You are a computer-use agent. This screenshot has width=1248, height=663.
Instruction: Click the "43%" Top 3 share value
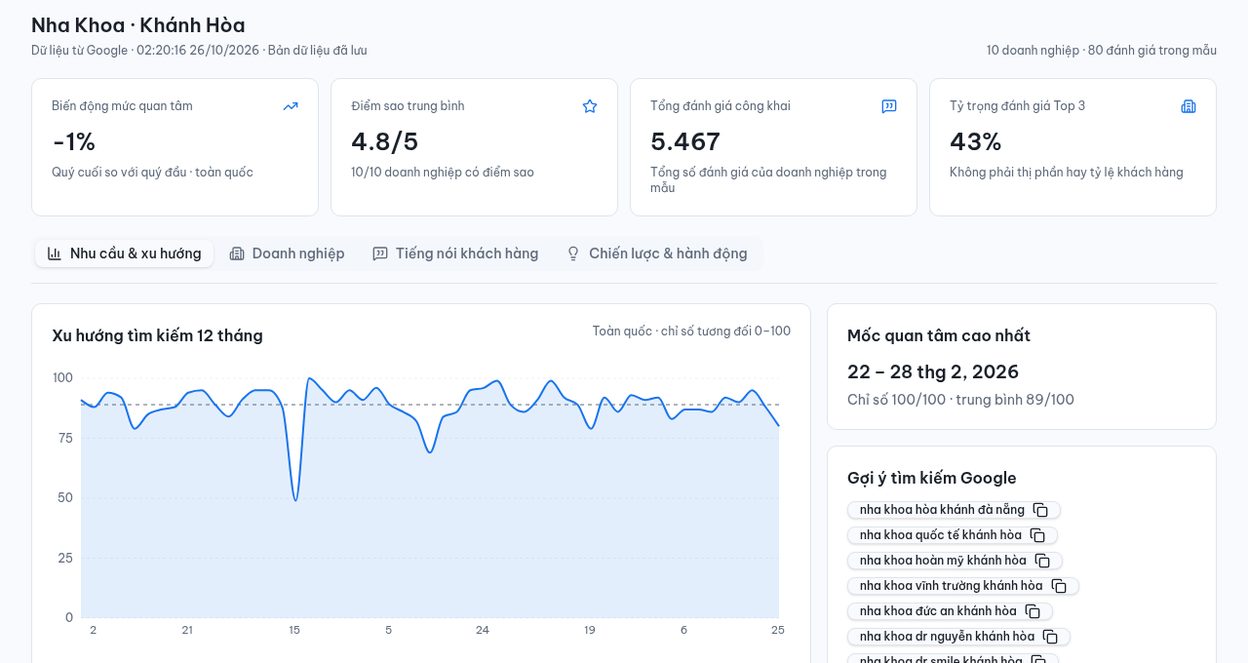[x=976, y=142]
